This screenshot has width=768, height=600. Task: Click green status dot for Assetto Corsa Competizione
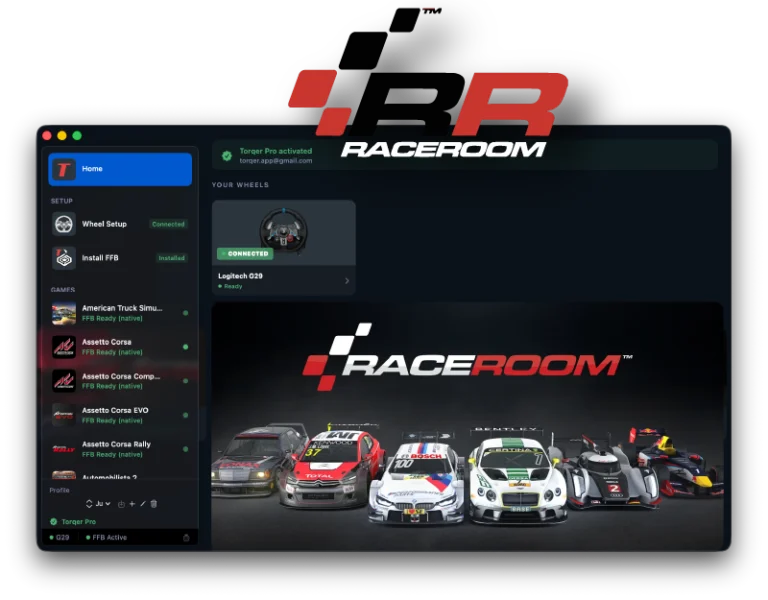[x=186, y=381]
